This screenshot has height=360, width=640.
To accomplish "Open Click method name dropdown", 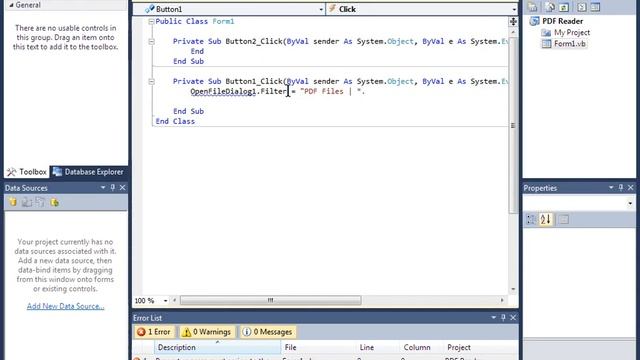I will coord(513,9).
